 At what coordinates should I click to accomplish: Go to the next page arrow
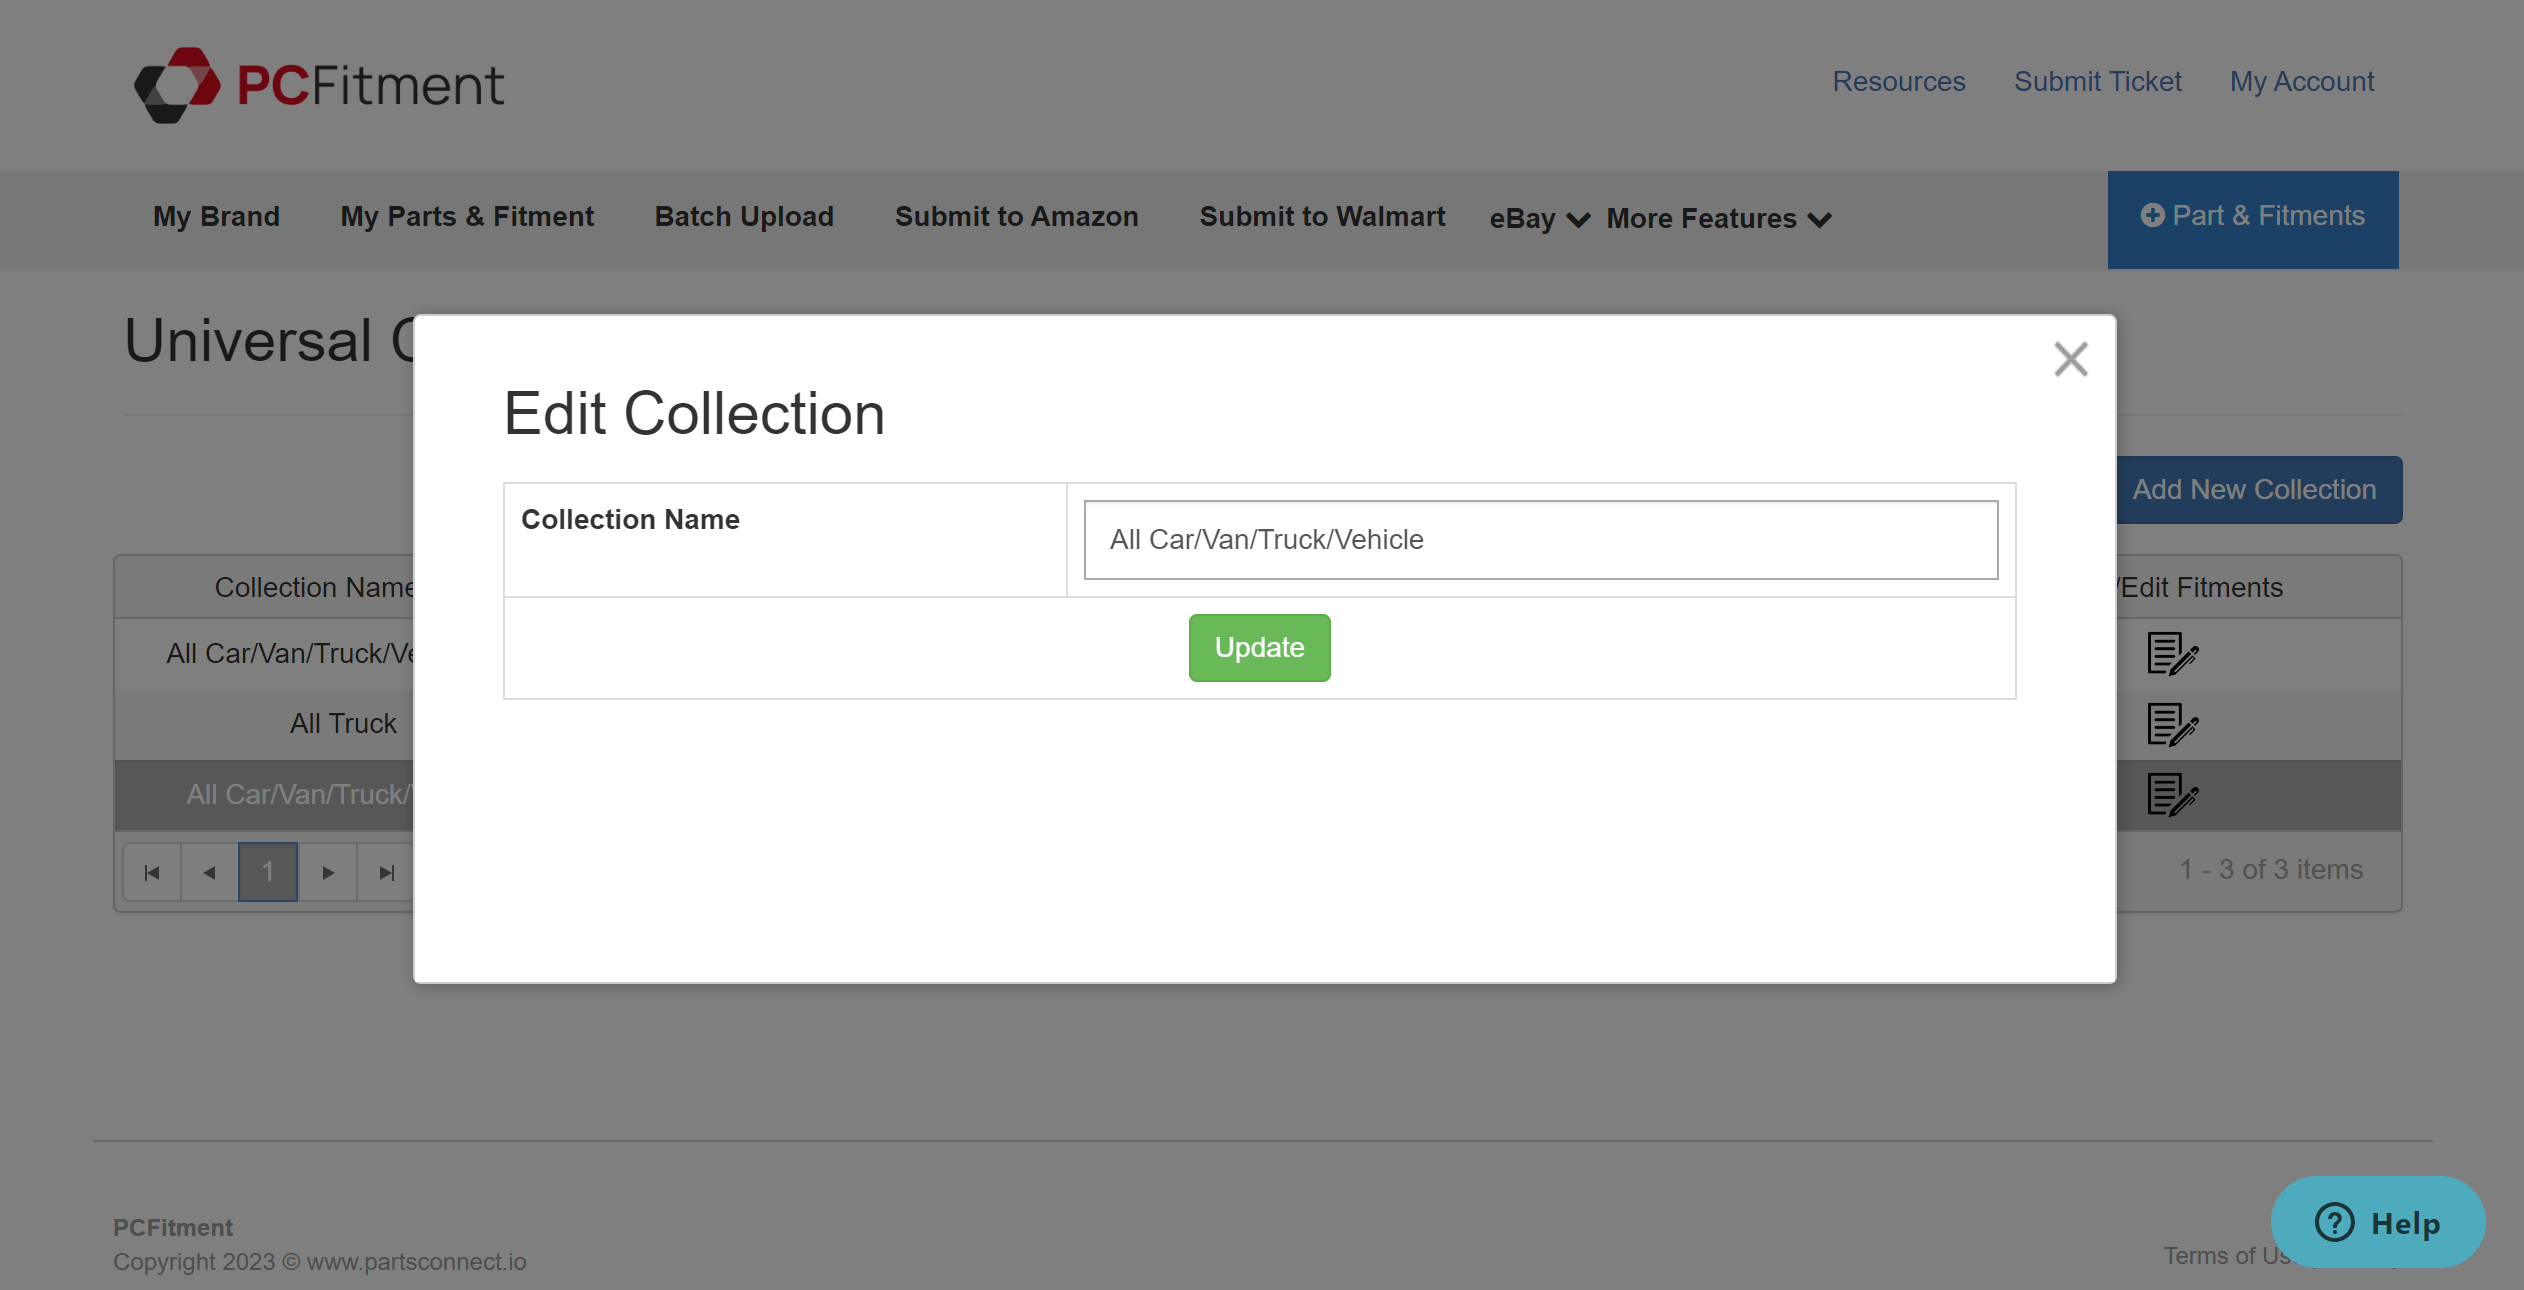[327, 872]
